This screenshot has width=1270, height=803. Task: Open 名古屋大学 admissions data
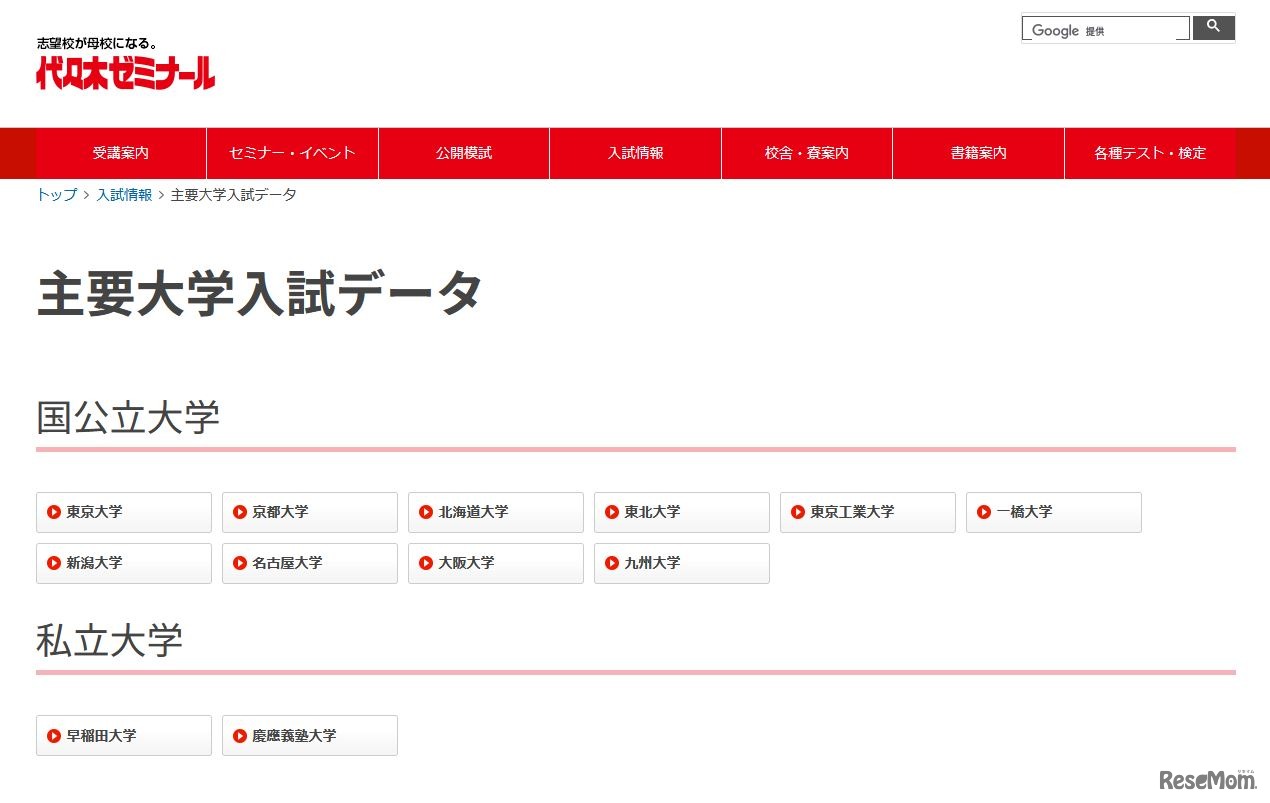tap(310, 563)
